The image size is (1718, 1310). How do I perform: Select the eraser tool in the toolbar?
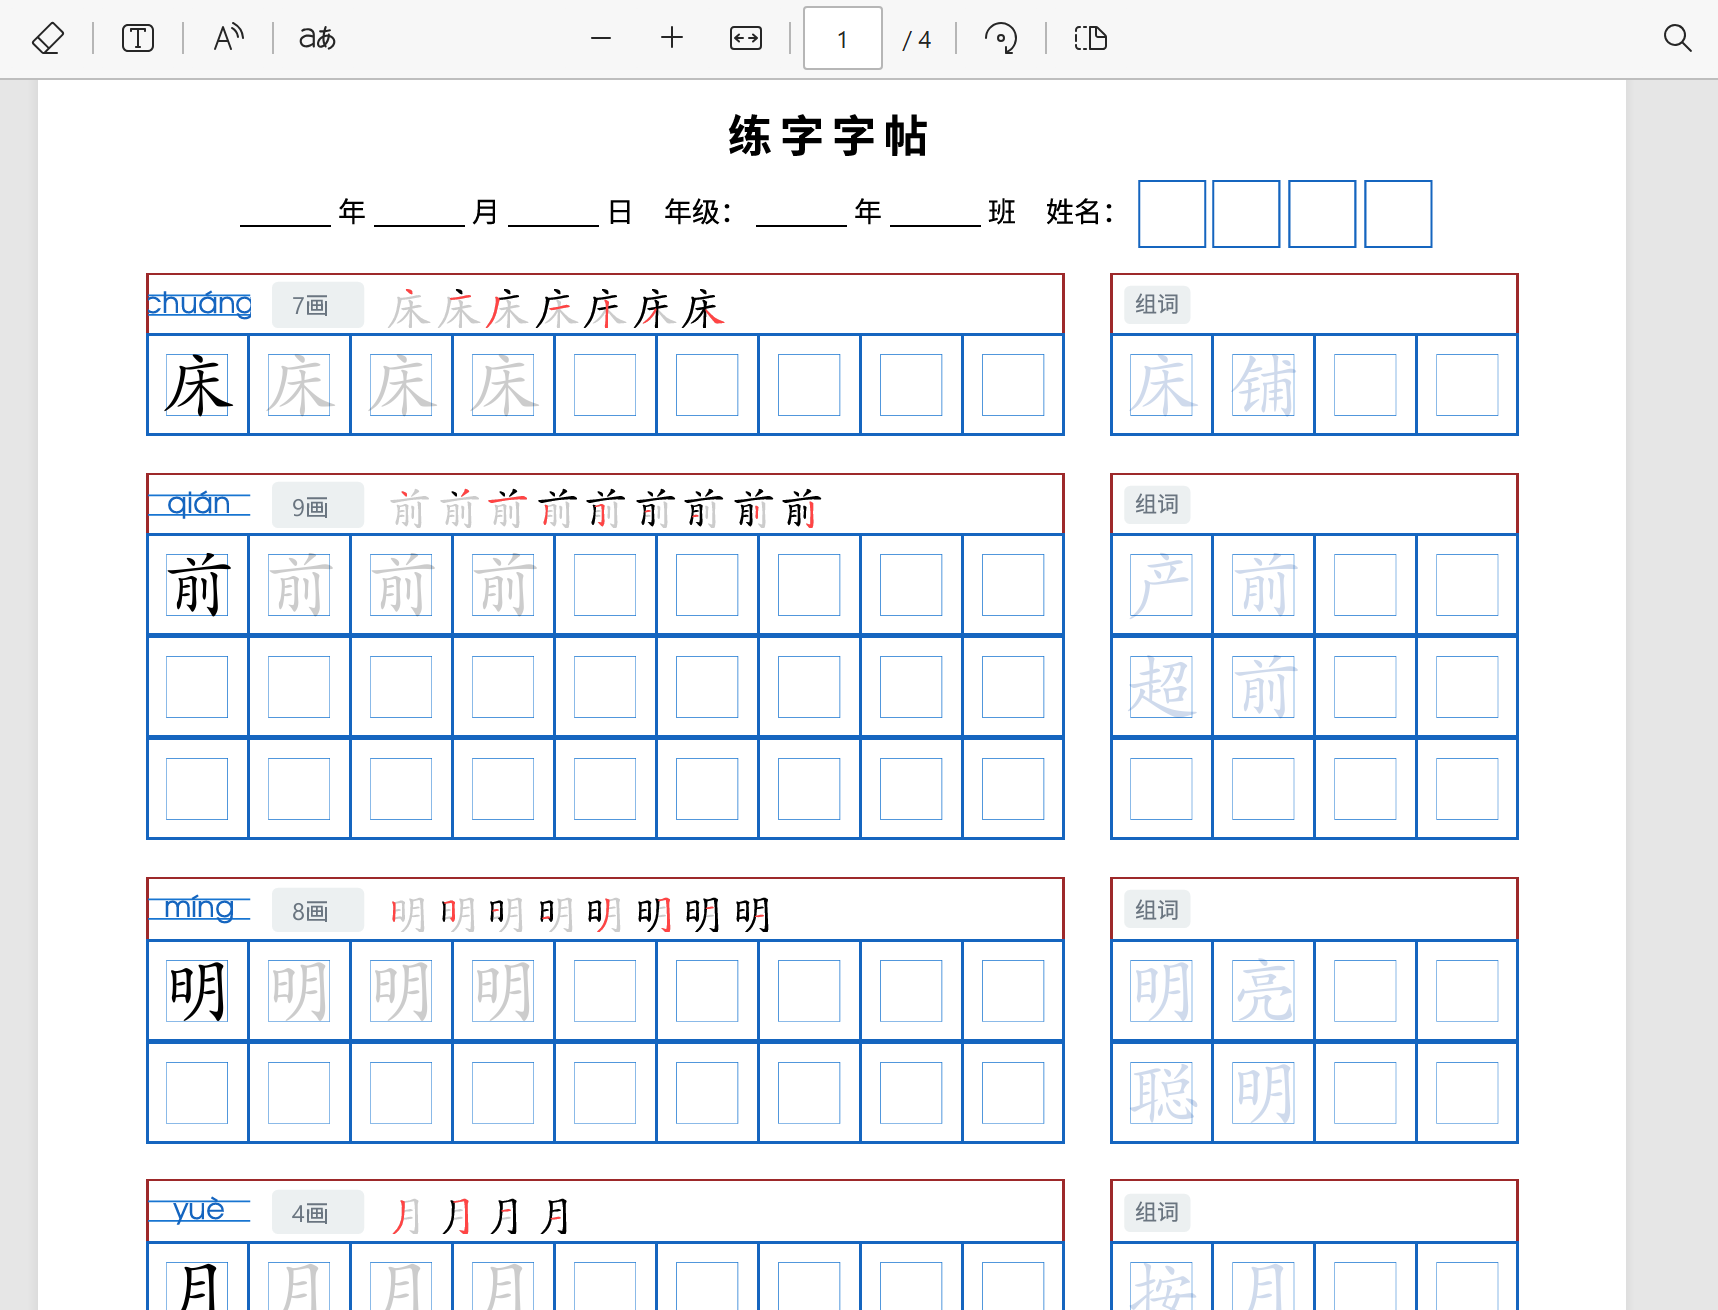click(x=48, y=39)
